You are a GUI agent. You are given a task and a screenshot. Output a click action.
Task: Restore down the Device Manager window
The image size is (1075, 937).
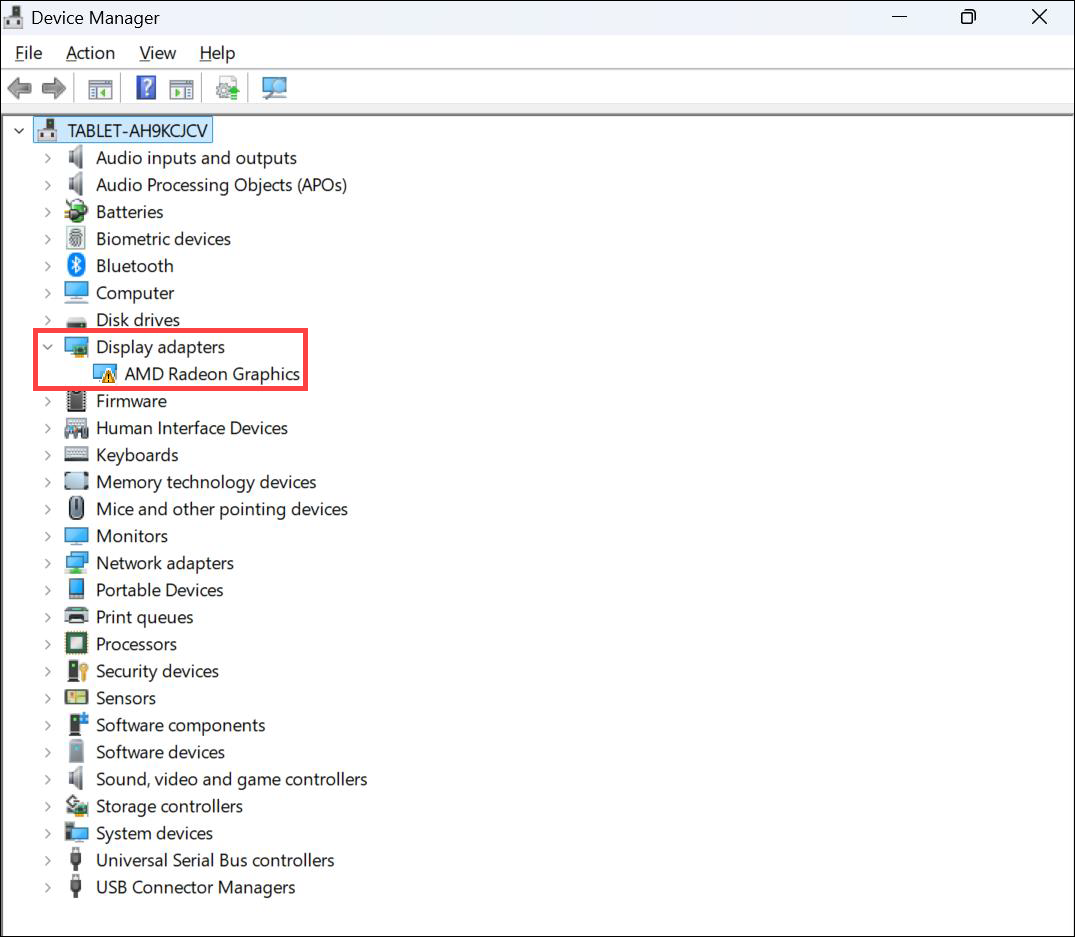click(x=968, y=17)
